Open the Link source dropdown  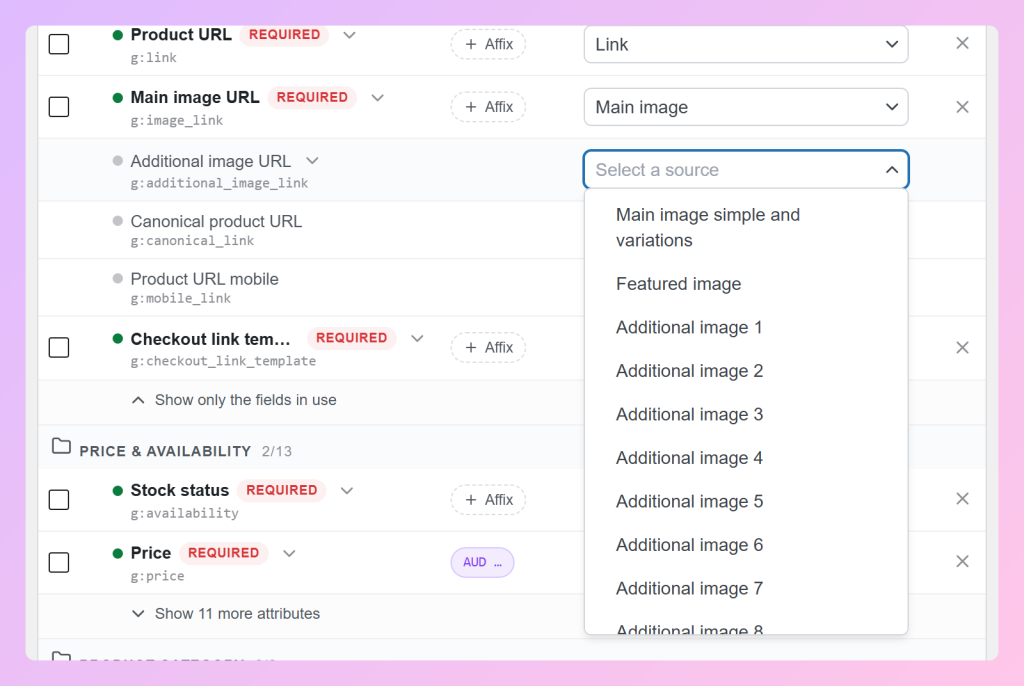[x=746, y=44]
